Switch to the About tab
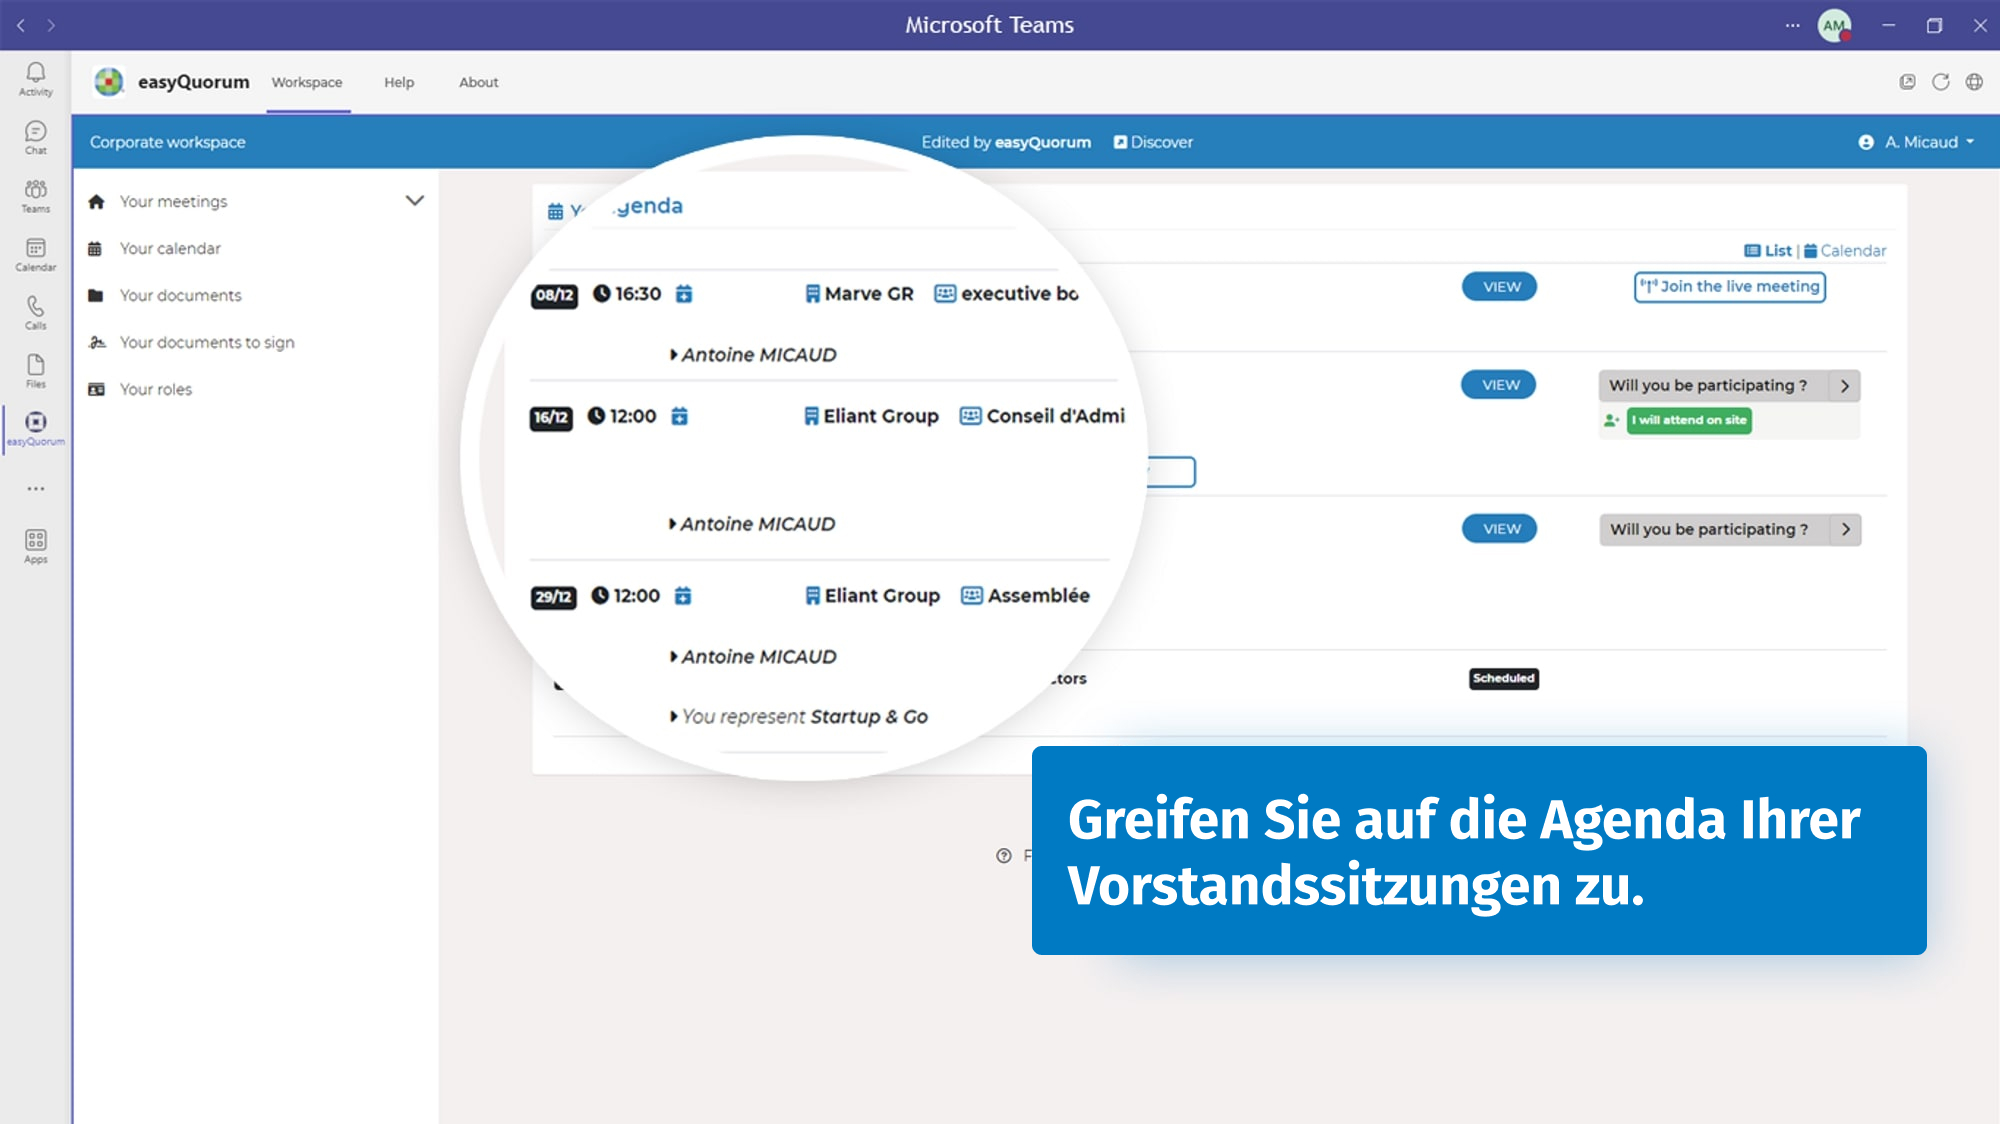Image resolution: width=2000 pixels, height=1124 pixels. tap(478, 82)
